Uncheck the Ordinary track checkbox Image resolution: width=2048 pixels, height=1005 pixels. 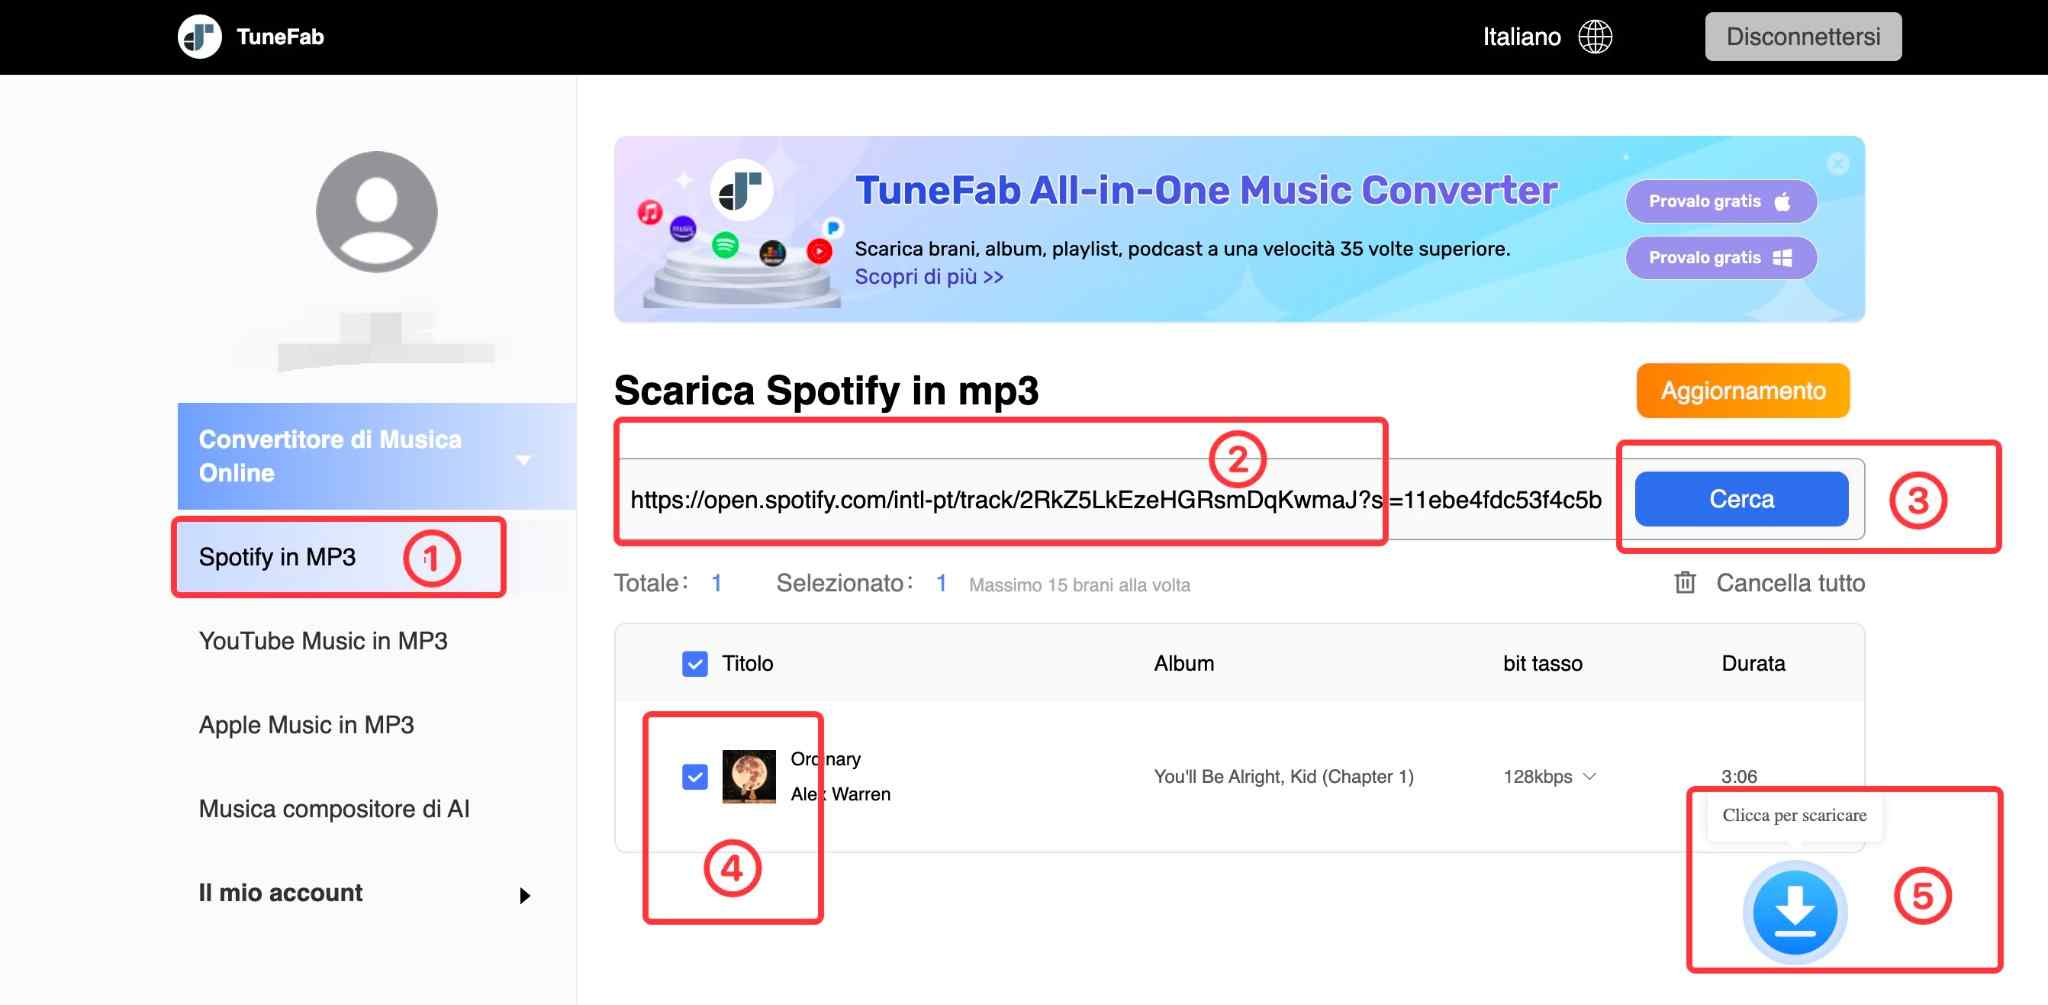coord(695,777)
